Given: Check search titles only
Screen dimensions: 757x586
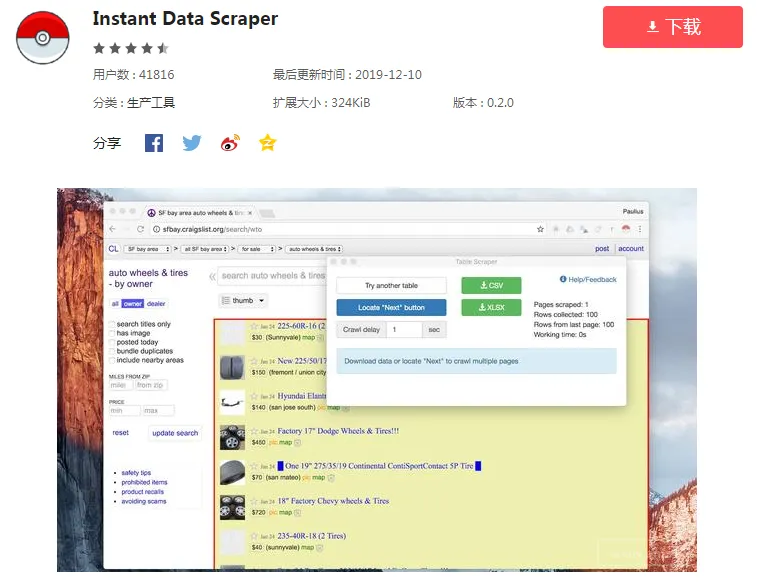Looking at the screenshot, I should (112, 324).
